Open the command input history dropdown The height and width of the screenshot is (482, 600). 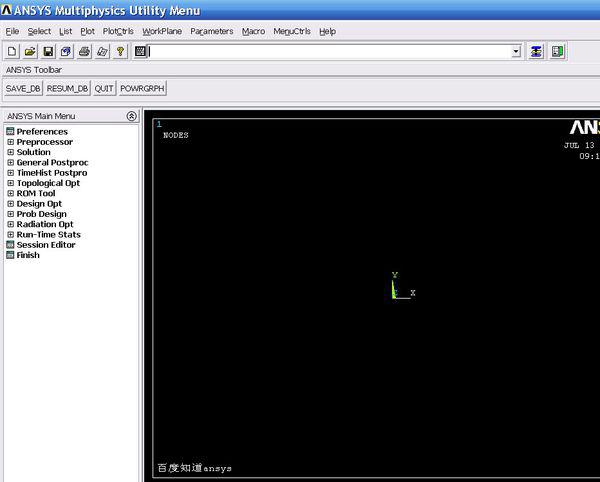[516, 51]
